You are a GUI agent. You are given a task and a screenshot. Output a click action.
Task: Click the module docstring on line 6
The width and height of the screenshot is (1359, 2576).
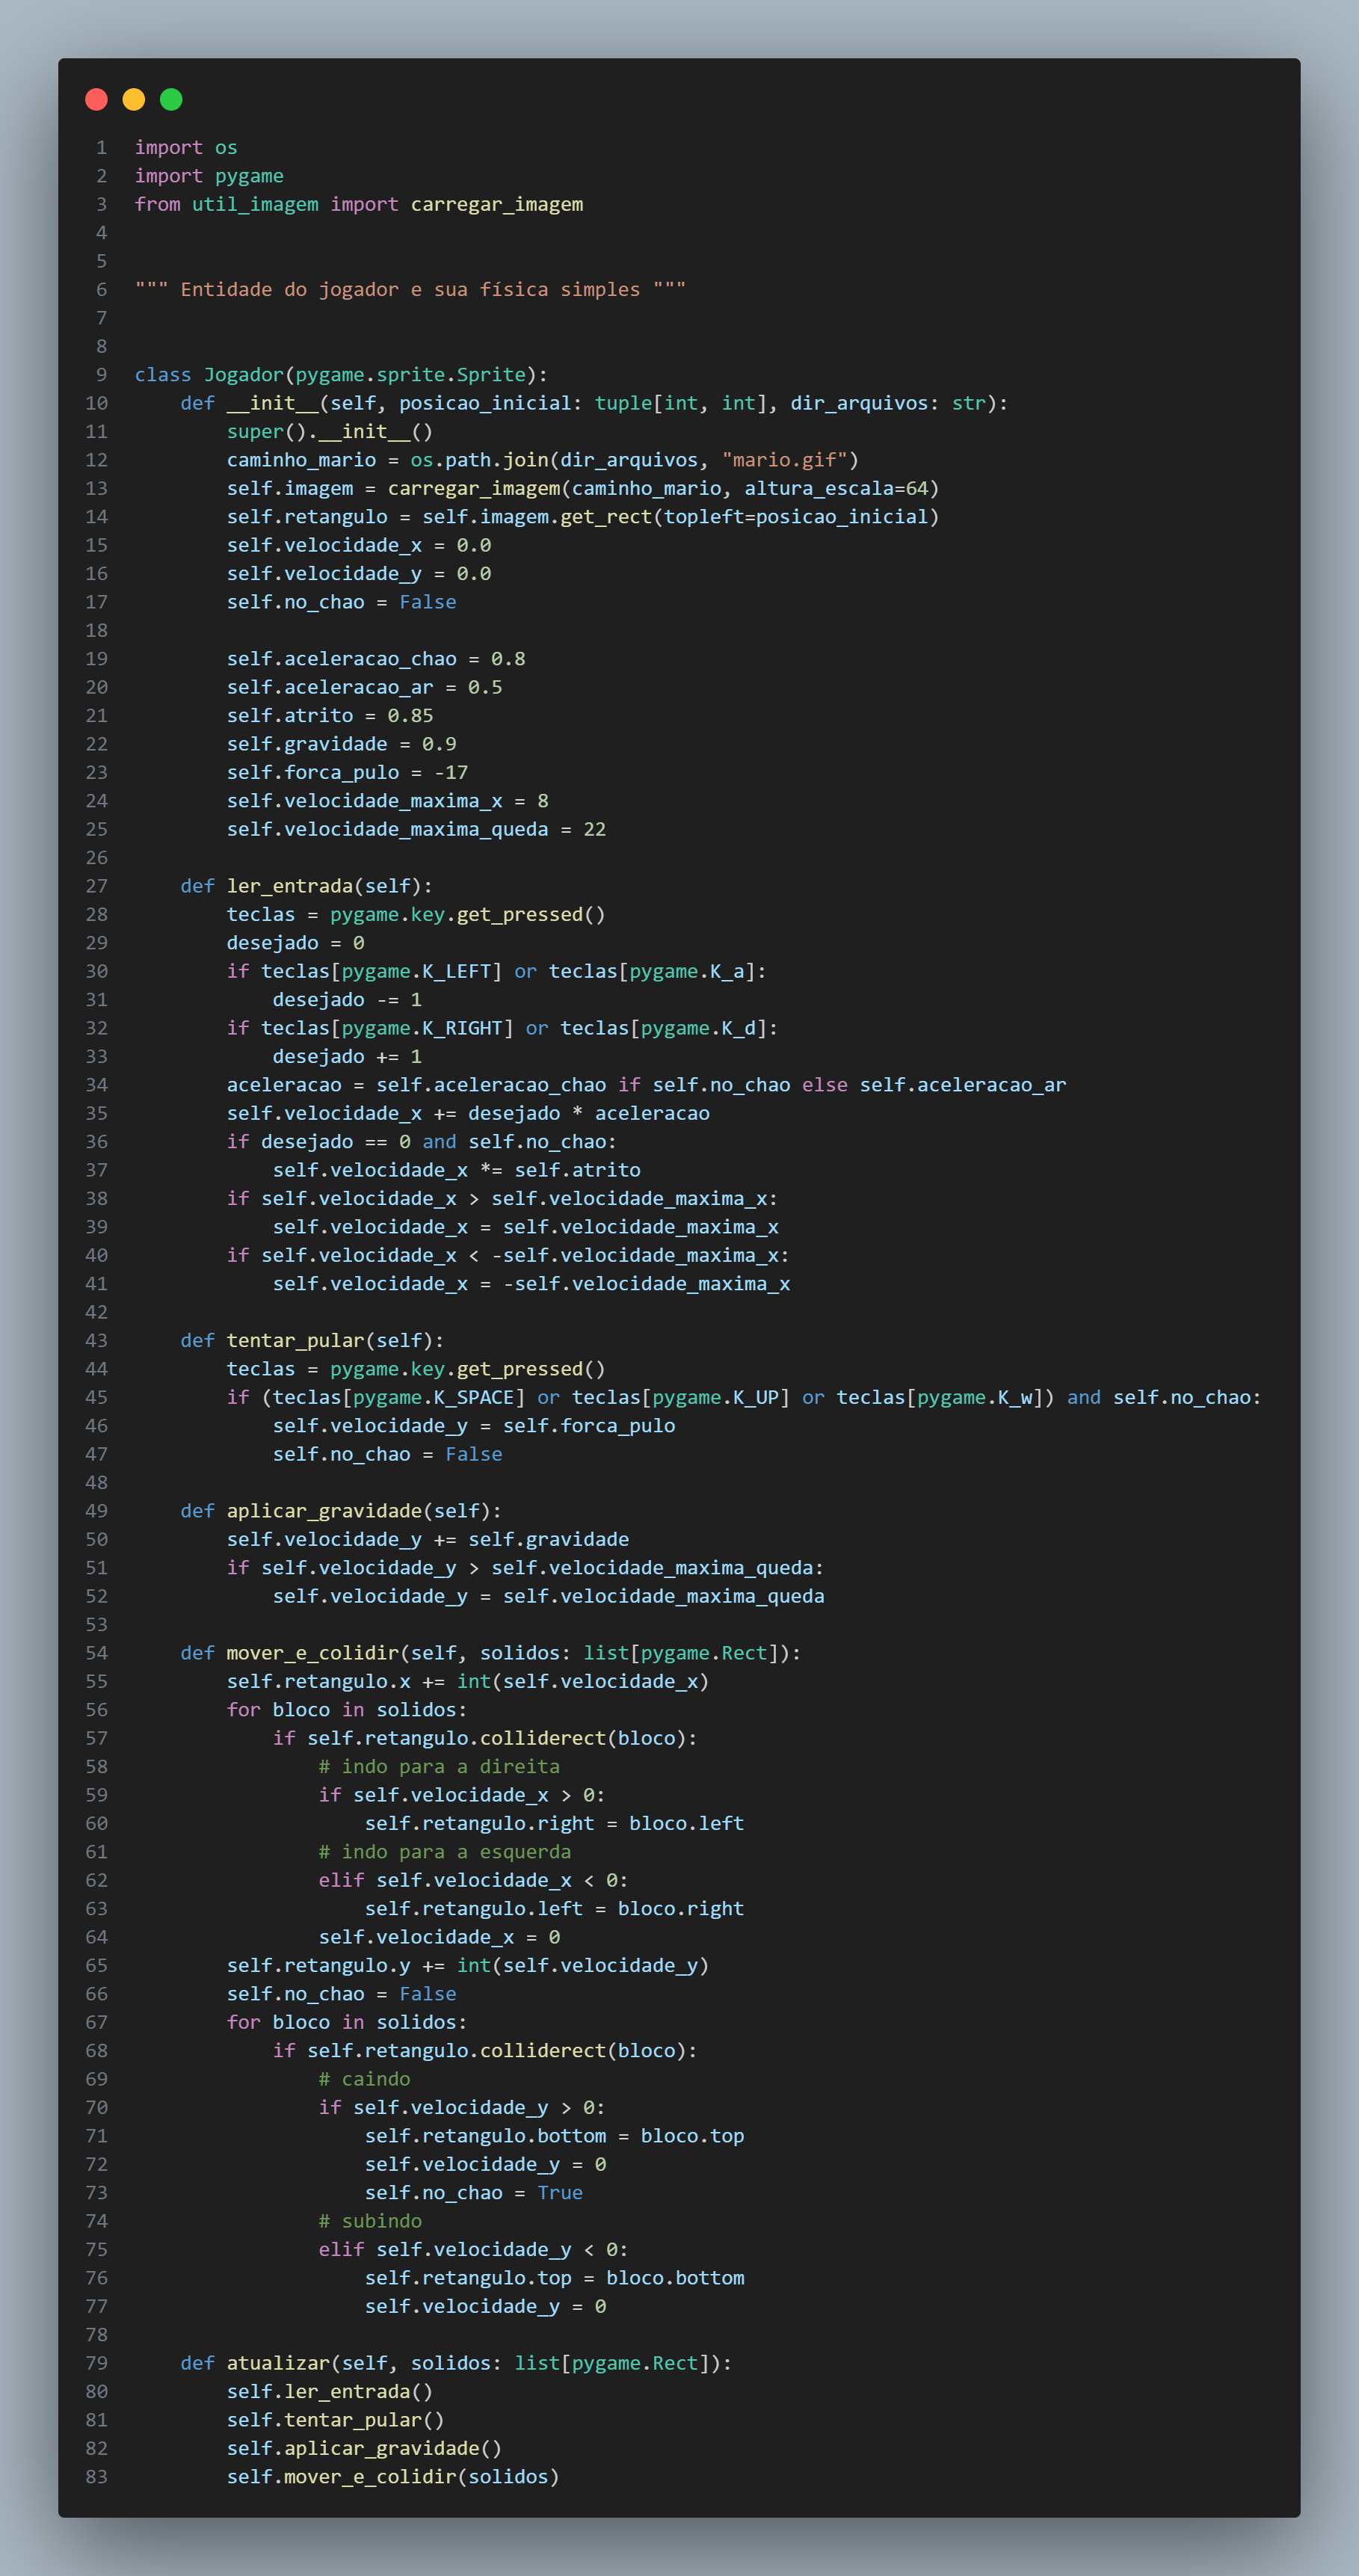pos(410,289)
